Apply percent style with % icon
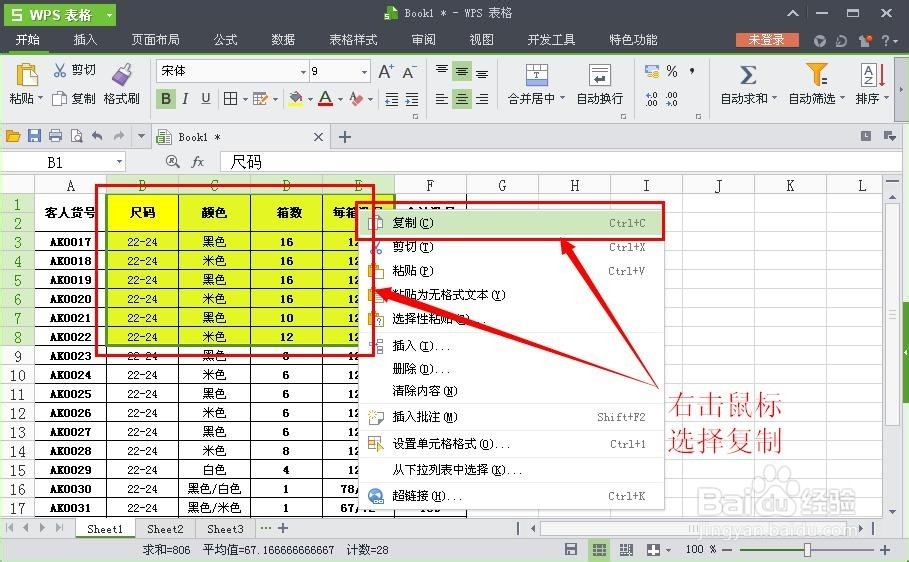The image size is (909, 562). click(672, 71)
